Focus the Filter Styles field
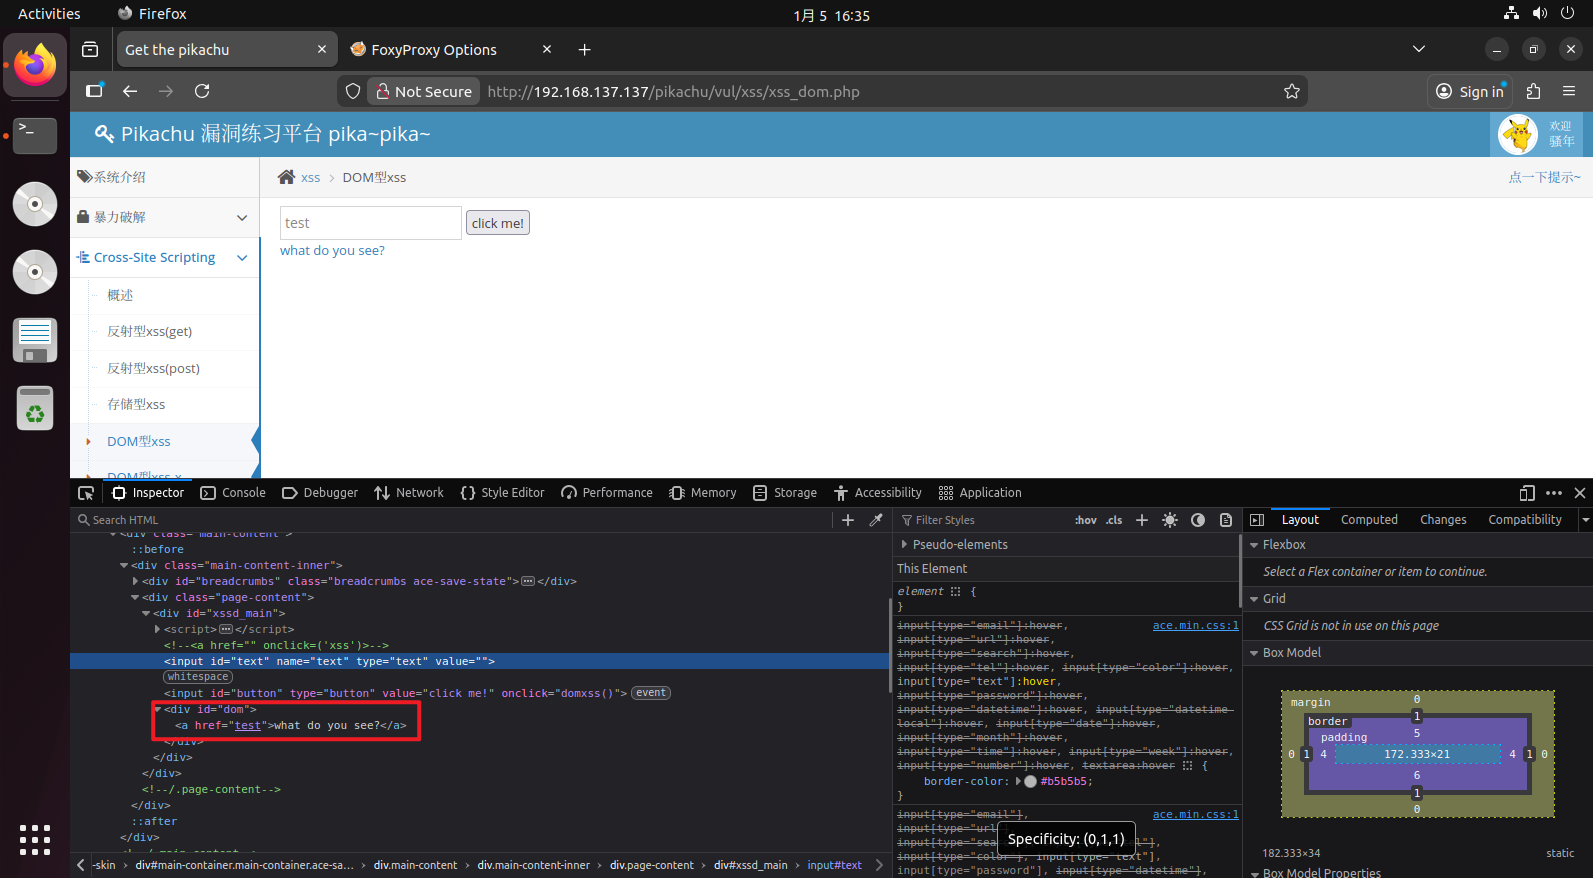 click(985, 520)
